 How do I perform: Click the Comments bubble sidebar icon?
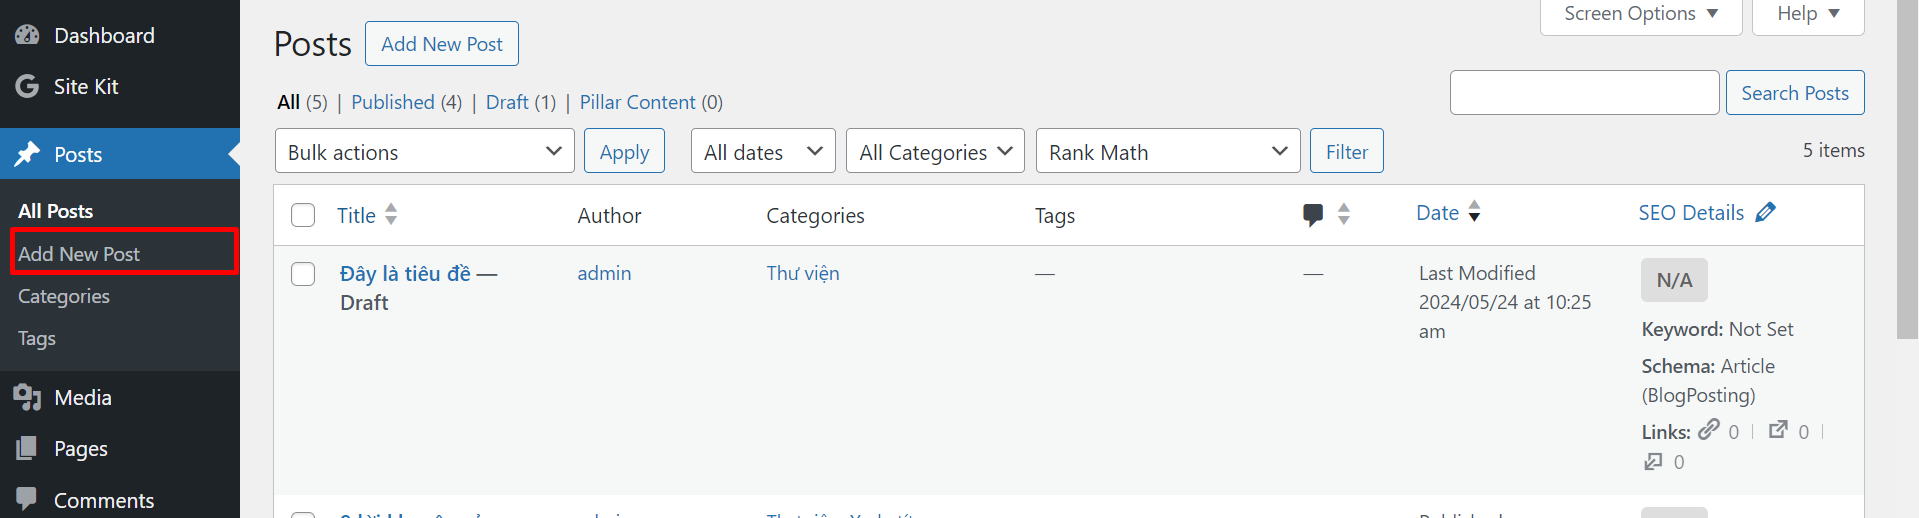(27, 499)
